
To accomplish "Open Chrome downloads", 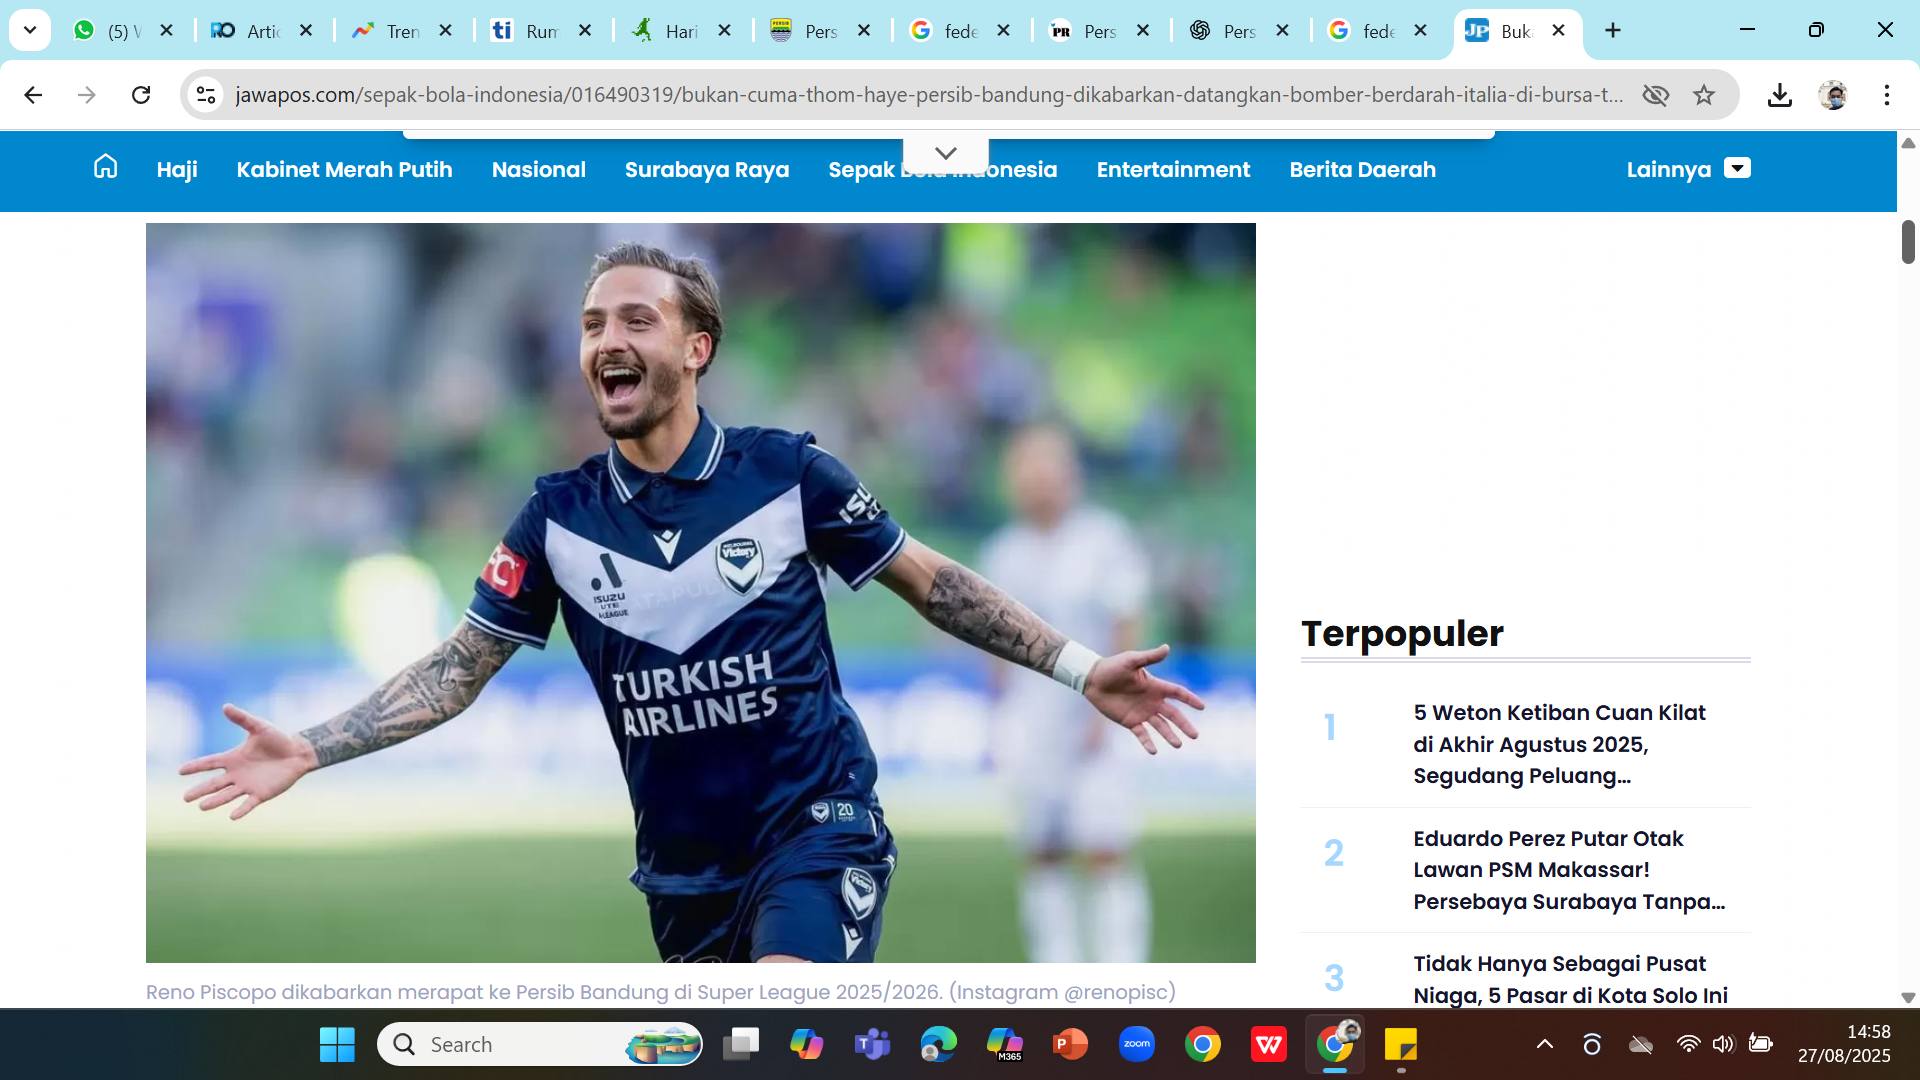I will click(1779, 95).
